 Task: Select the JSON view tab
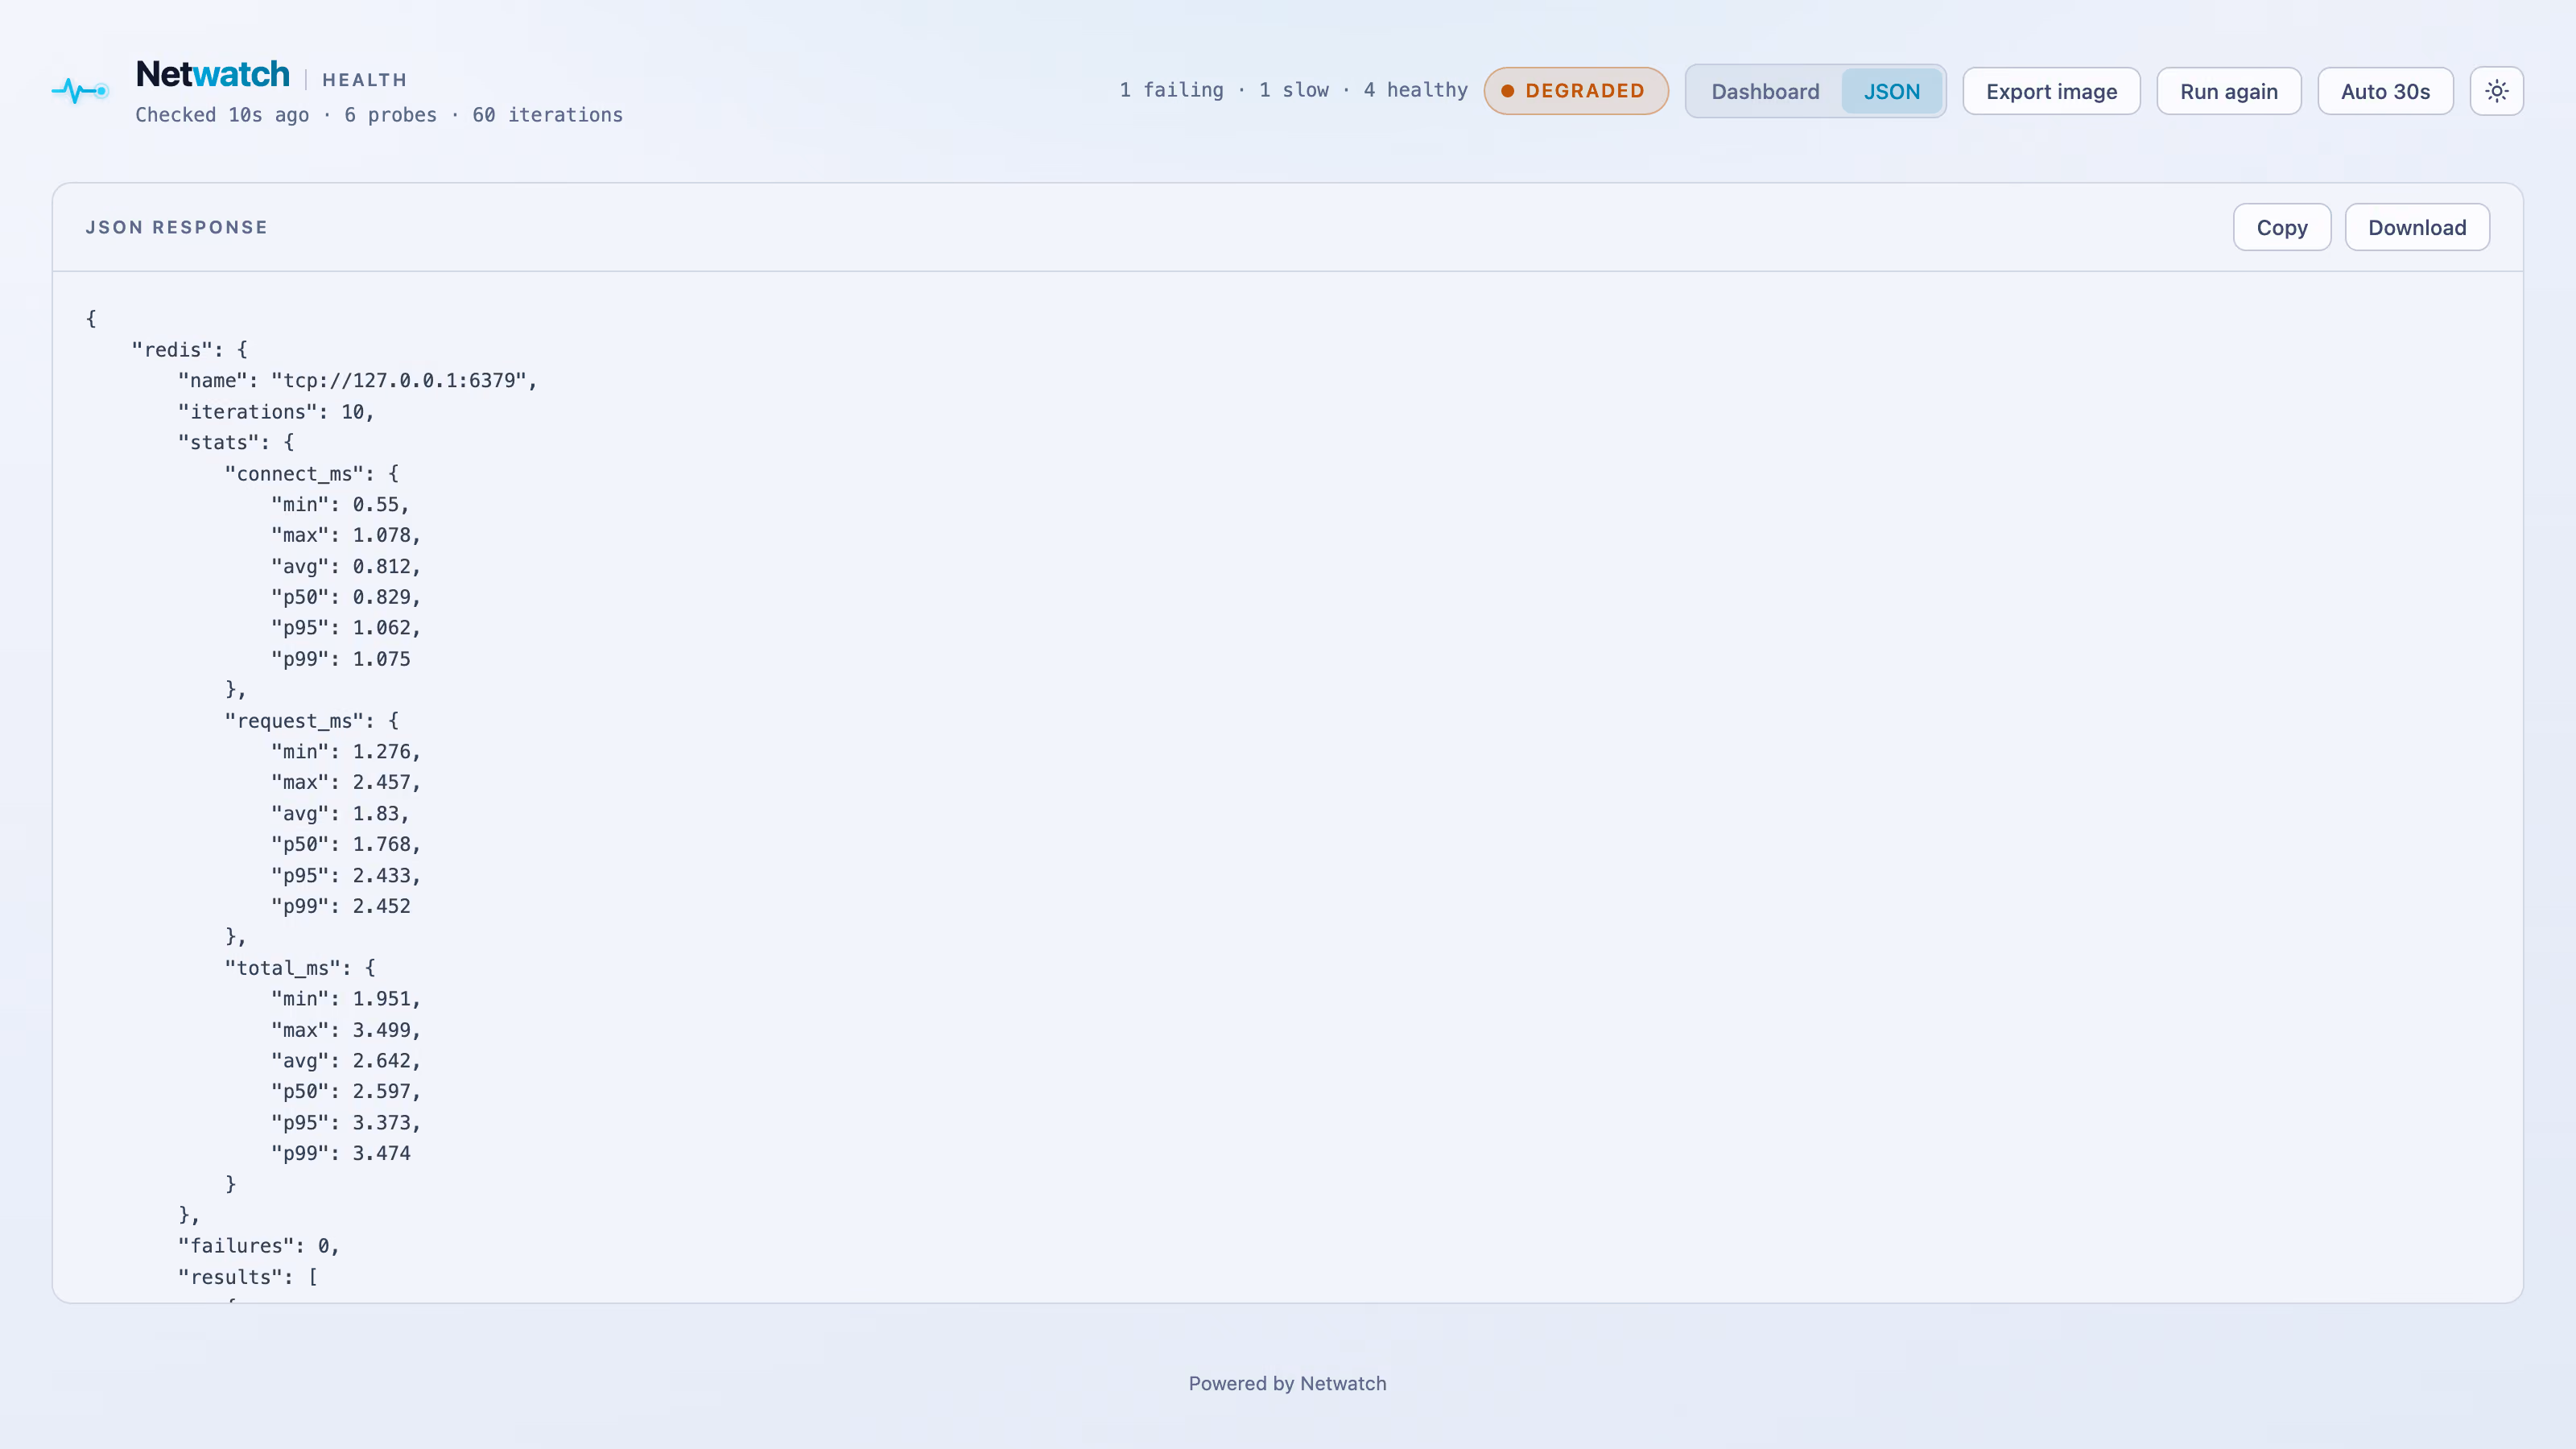coord(1891,91)
